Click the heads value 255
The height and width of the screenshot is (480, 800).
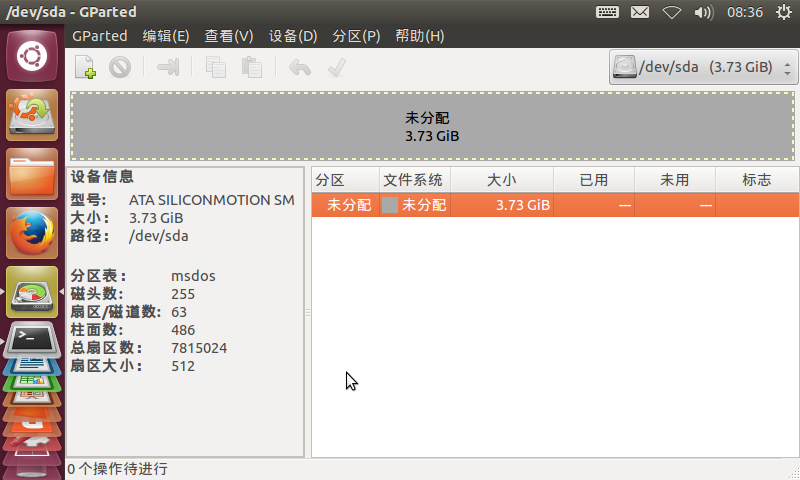[183, 294]
